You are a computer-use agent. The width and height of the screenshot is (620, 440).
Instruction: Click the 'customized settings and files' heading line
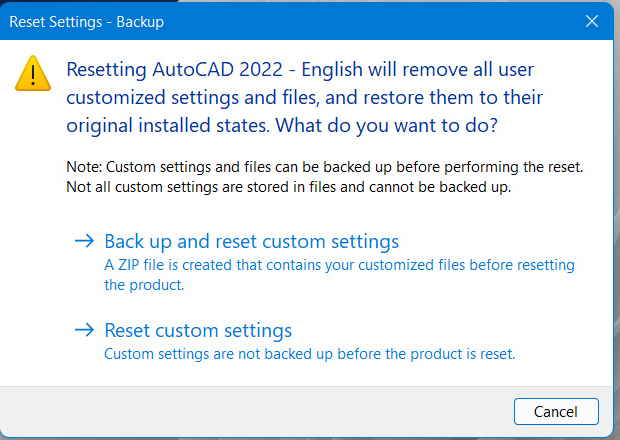[x=304, y=98]
